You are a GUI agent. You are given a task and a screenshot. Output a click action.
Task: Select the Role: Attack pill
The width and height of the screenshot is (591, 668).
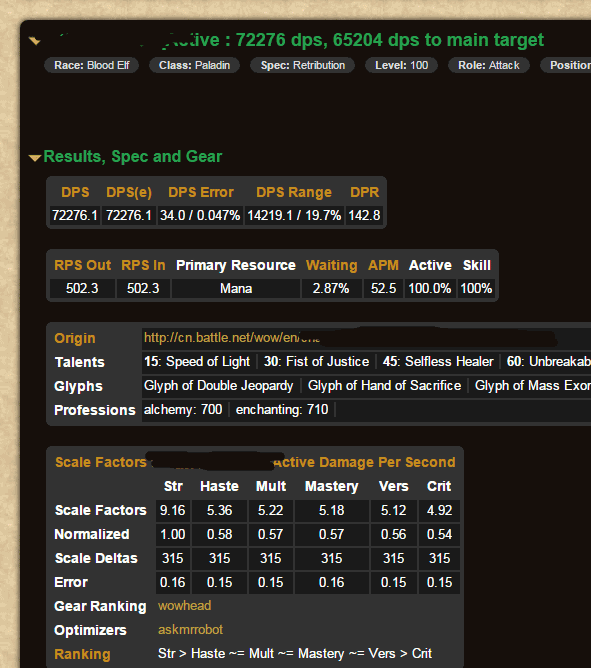[x=489, y=65]
